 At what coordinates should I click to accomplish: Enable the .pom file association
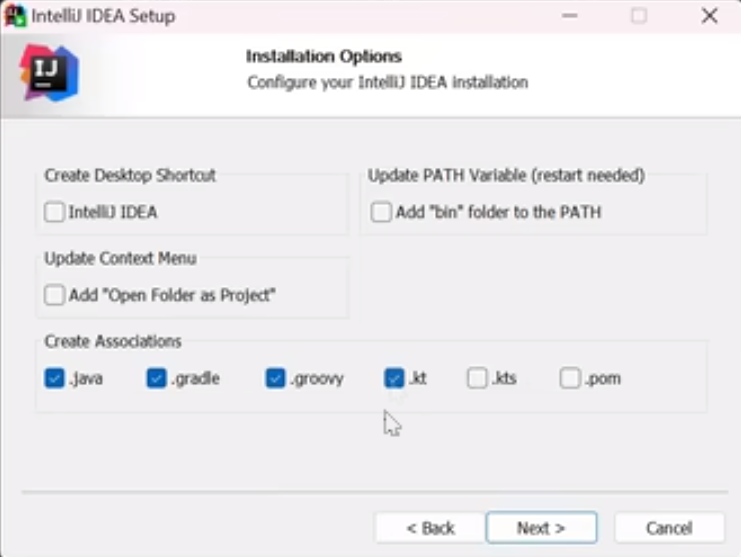[x=569, y=378]
